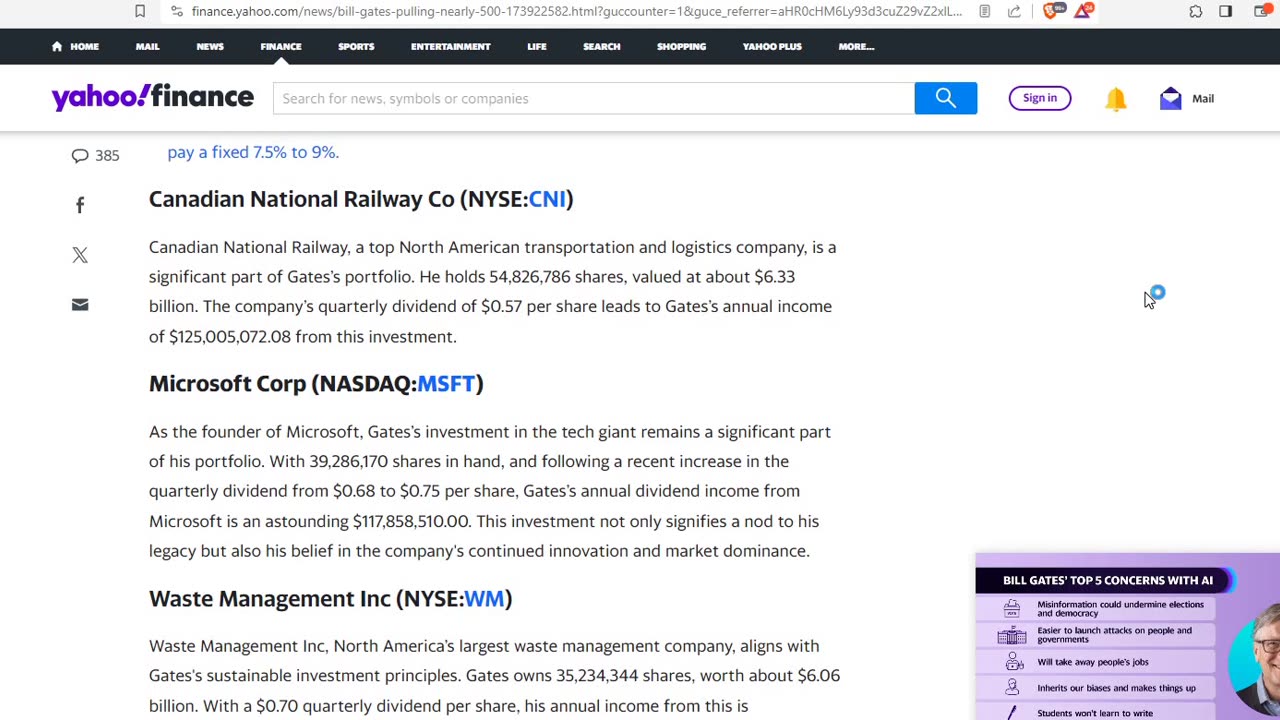Share article by email icon
This screenshot has height=720, width=1280.
[80, 305]
